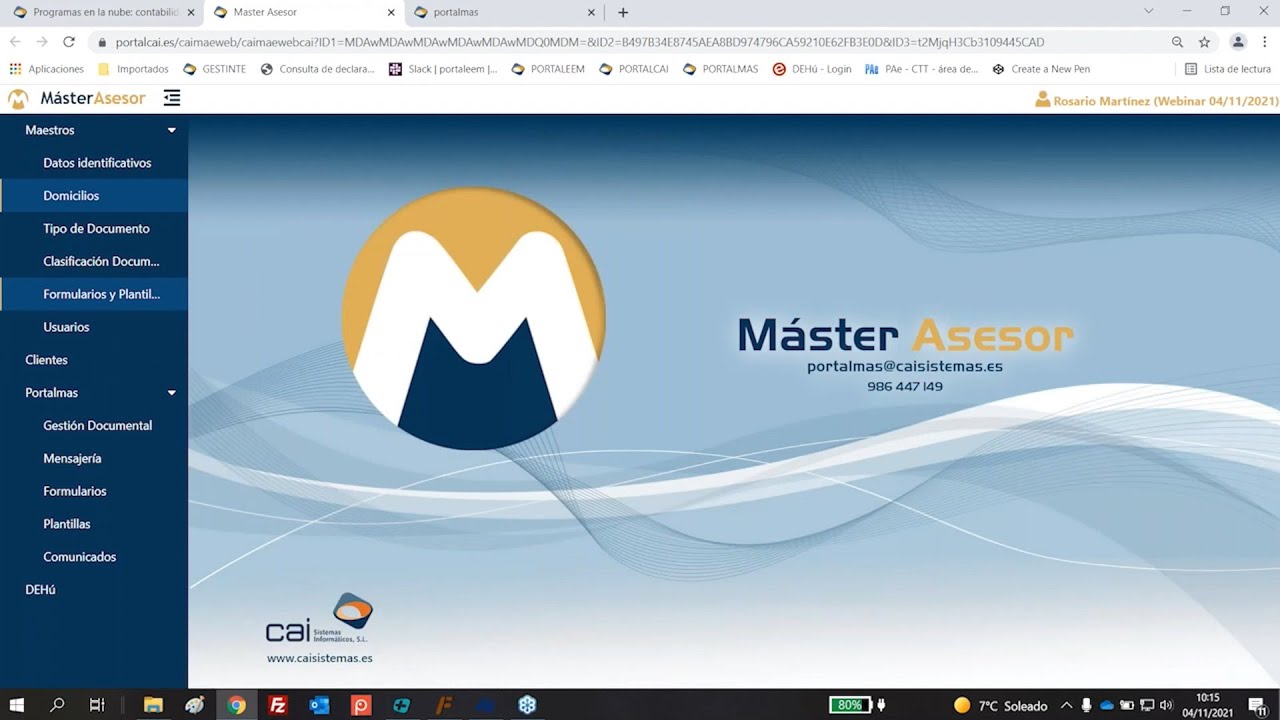1280x720 pixels.
Task: Switch to the 'portalmas' browser tab
Action: (x=505, y=12)
